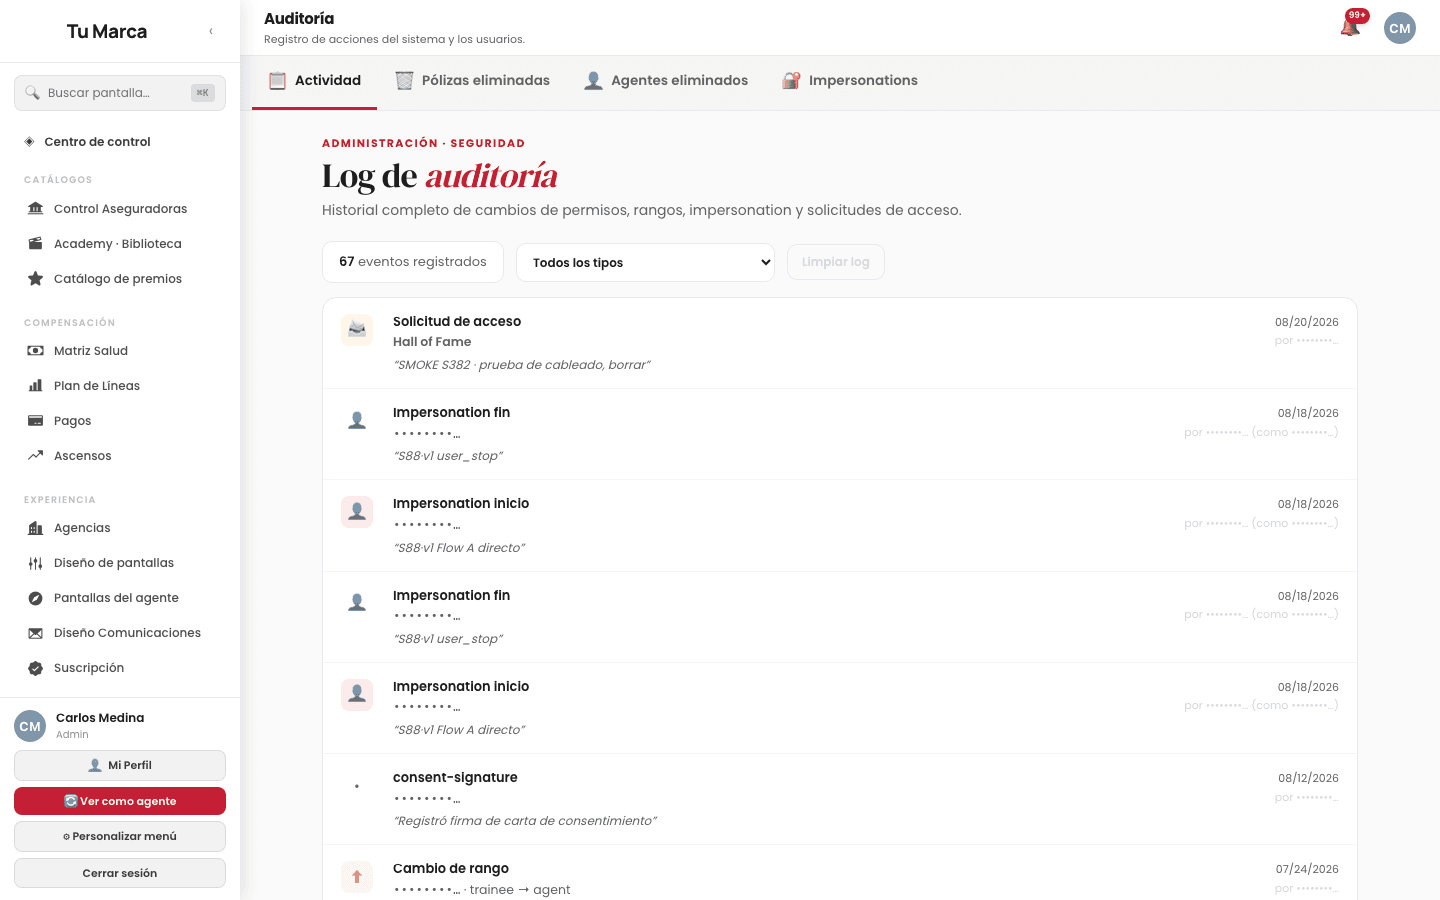Click the Control Aseguradoras bank icon
Image resolution: width=1440 pixels, height=900 pixels.
click(36, 209)
